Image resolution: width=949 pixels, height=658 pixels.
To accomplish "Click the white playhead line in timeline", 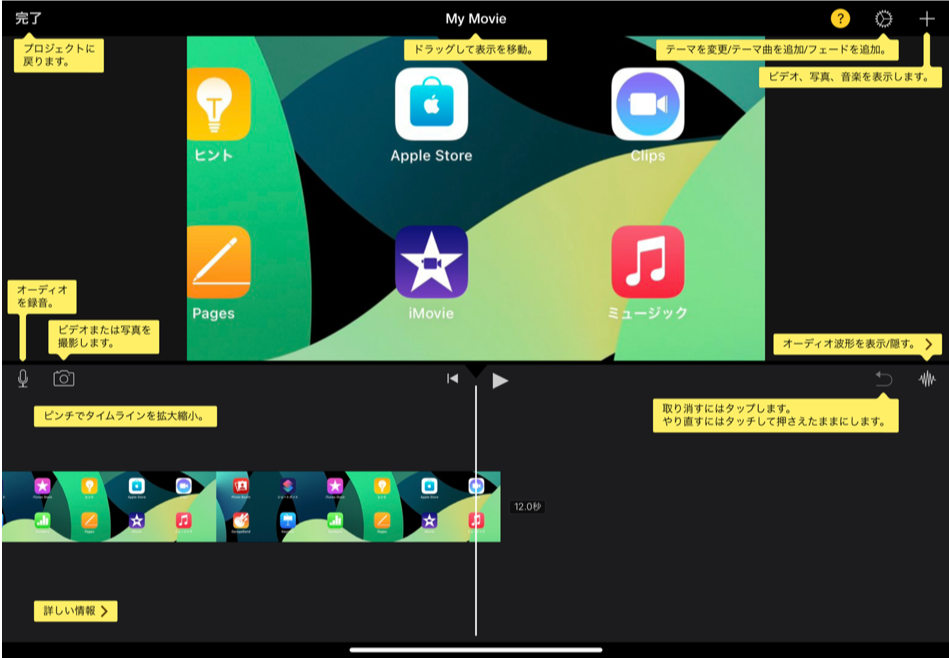I will click(476, 512).
